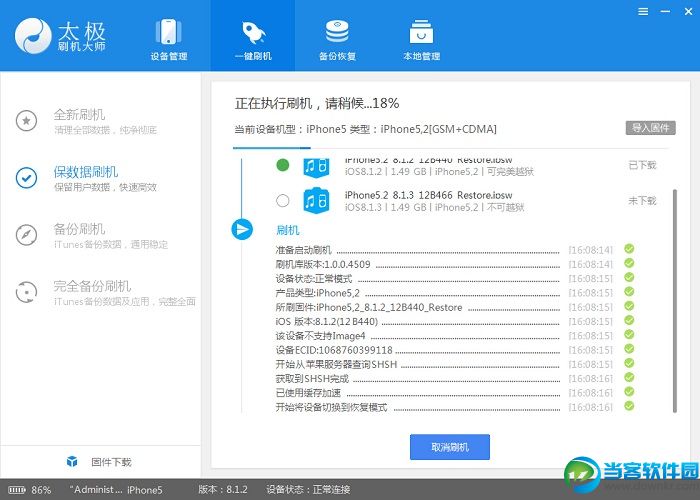Click the green check for 该设备不支持Image4 row
700x500 pixels.
629,334
